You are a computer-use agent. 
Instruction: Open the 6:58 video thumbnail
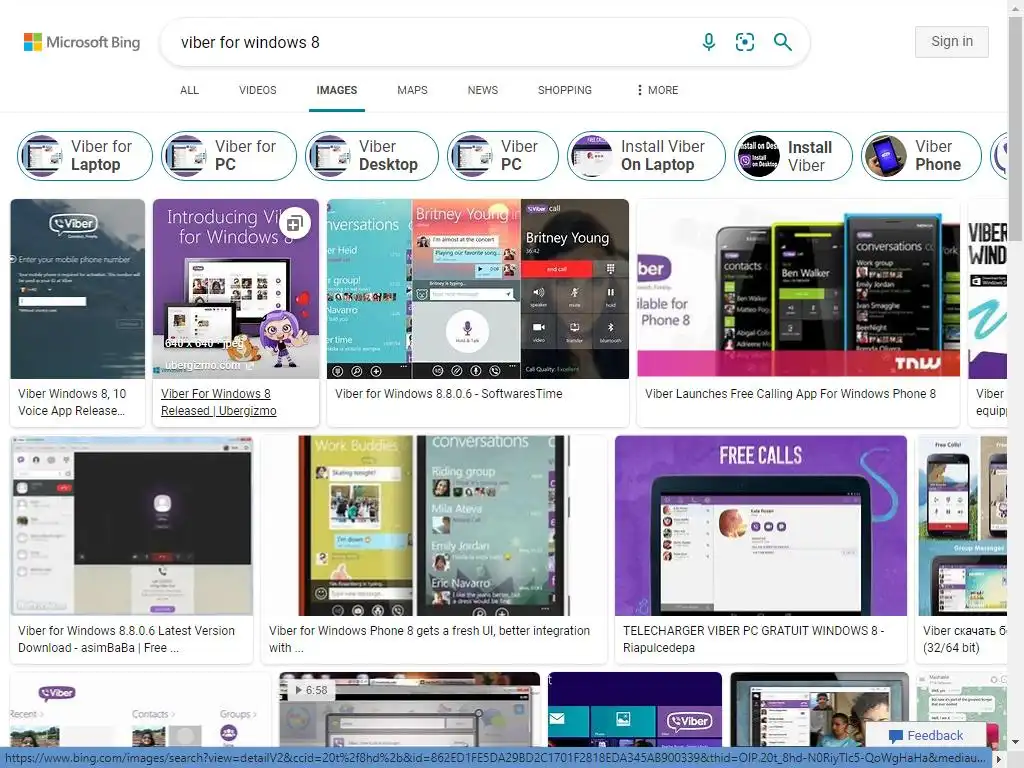(409, 709)
